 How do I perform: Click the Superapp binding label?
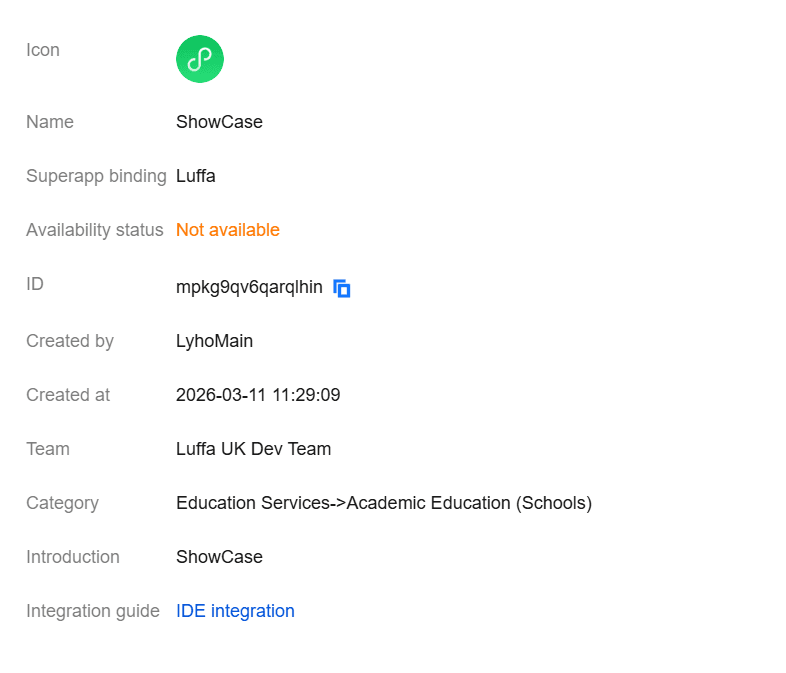point(96,176)
